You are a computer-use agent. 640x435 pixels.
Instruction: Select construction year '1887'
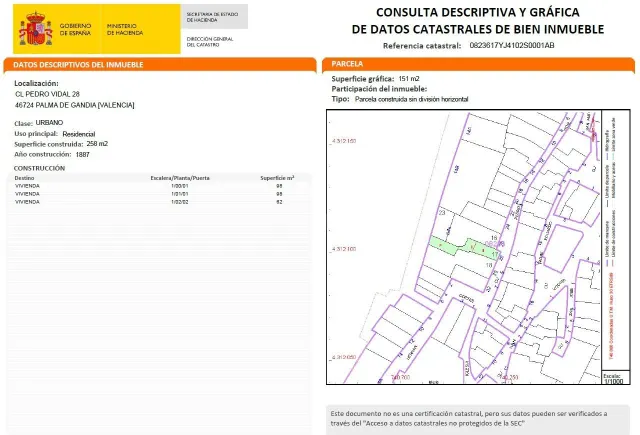82,155
